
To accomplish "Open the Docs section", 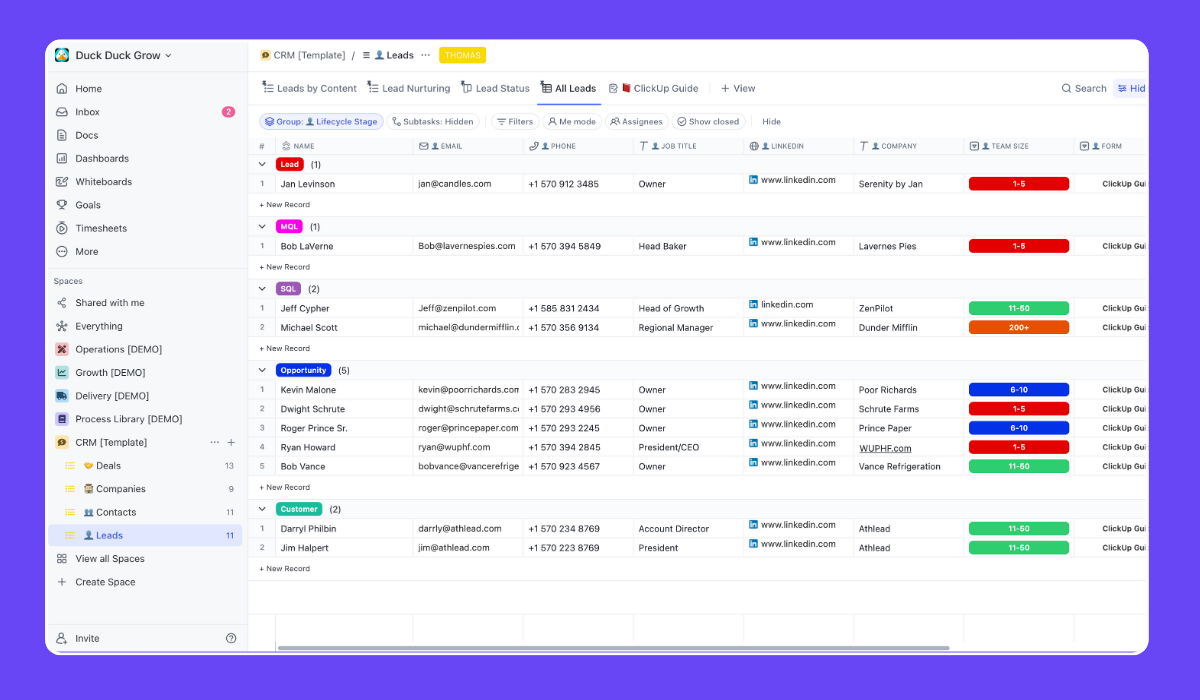I will click(x=85, y=134).
